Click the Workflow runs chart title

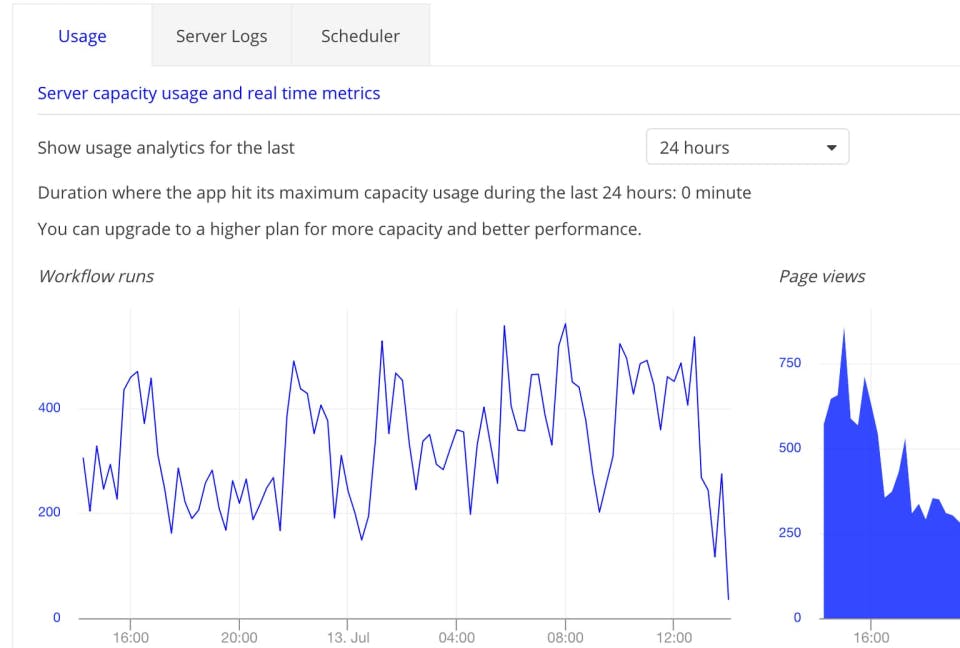[96, 276]
